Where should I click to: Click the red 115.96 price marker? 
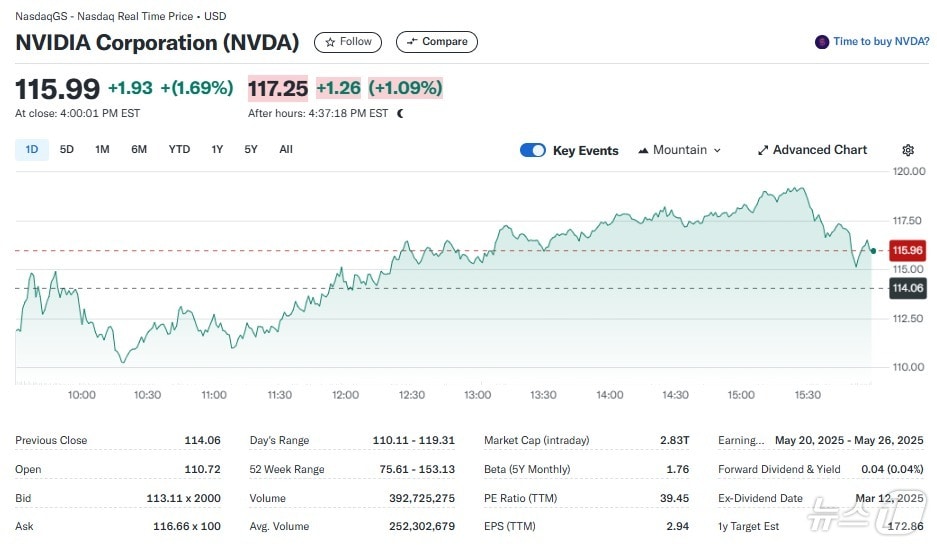pyautogui.click(x=908, y=250)
